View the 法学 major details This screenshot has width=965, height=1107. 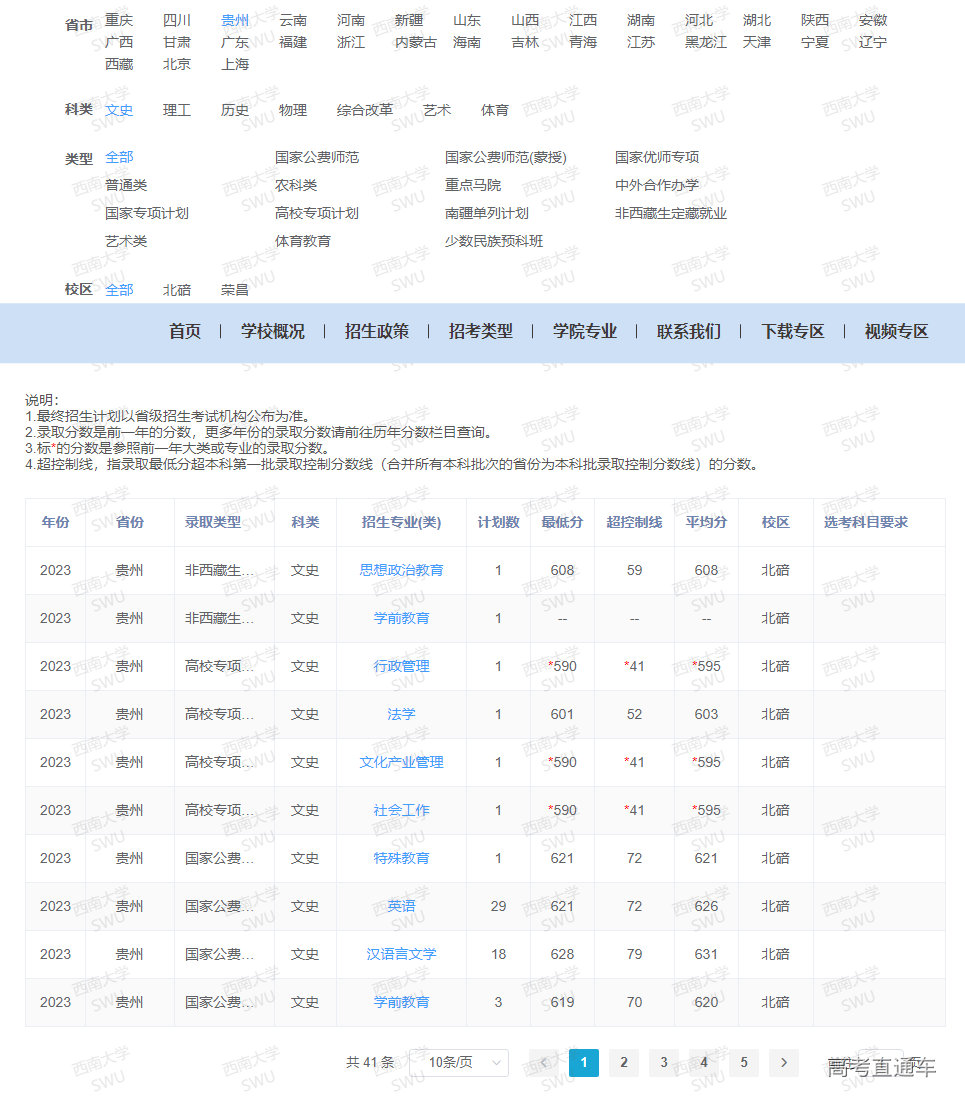pyautogui.click(x=402, y=714)
